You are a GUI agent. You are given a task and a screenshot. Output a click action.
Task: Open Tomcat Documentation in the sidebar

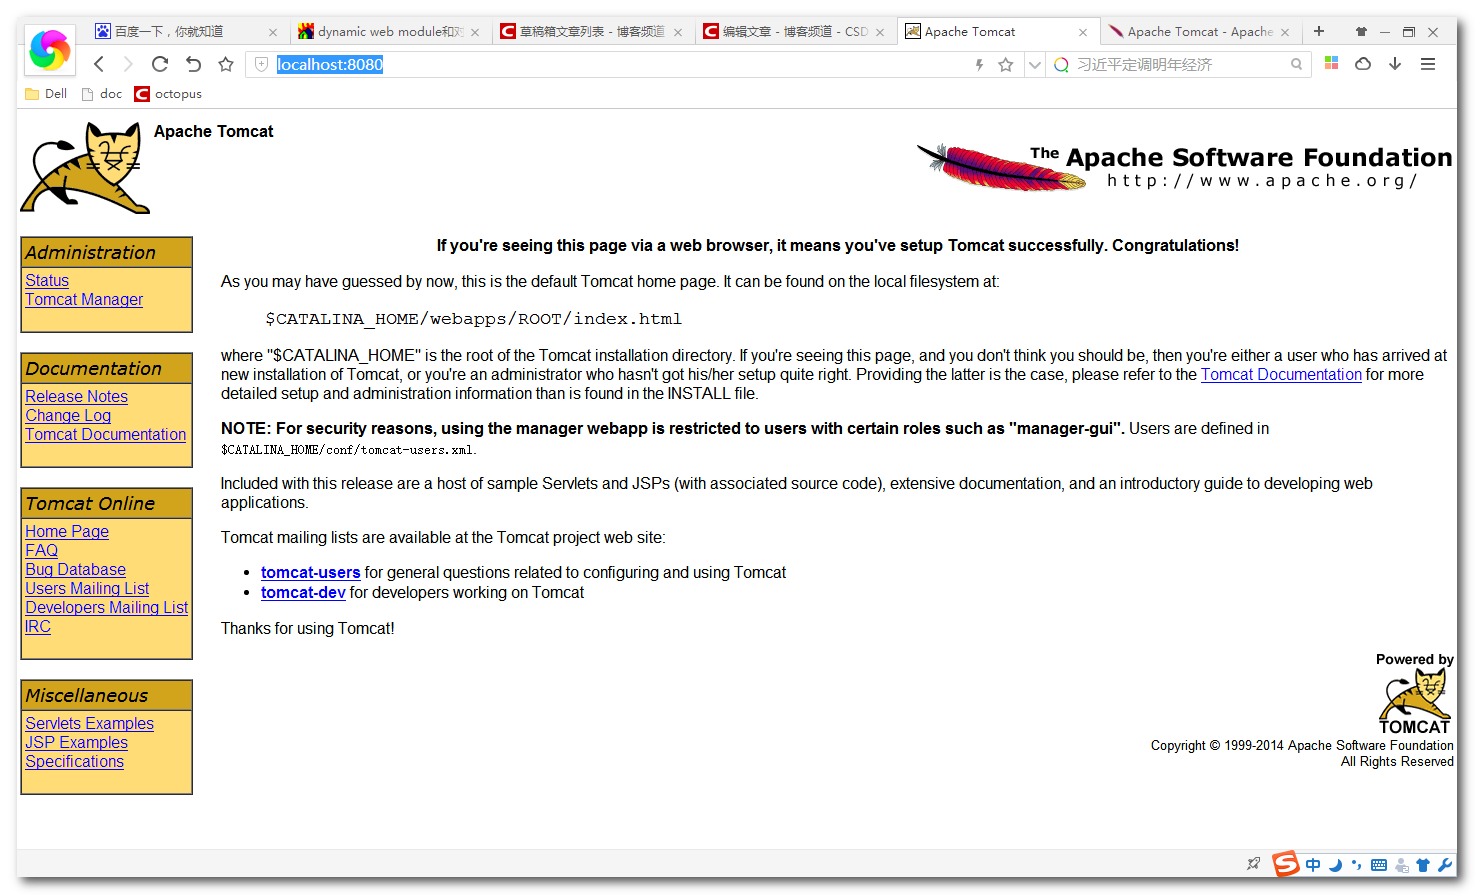pos(106,434)
